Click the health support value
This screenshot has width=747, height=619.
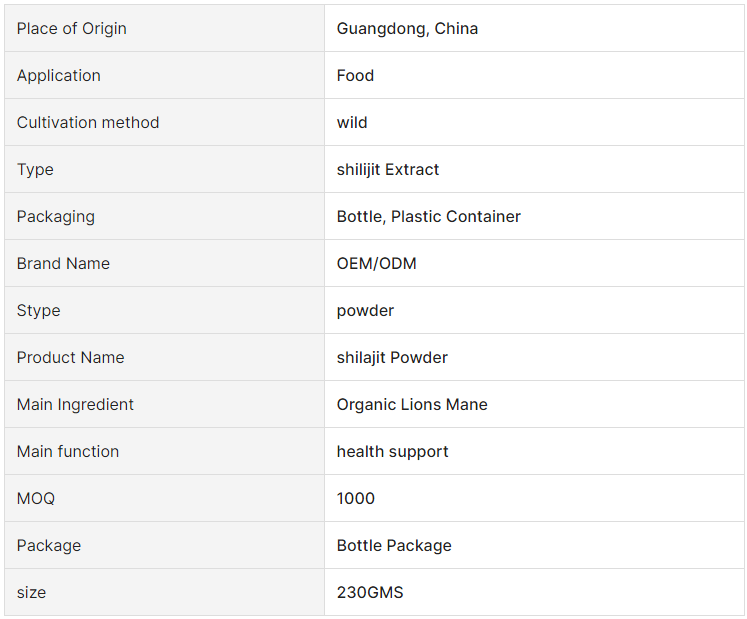393,452
